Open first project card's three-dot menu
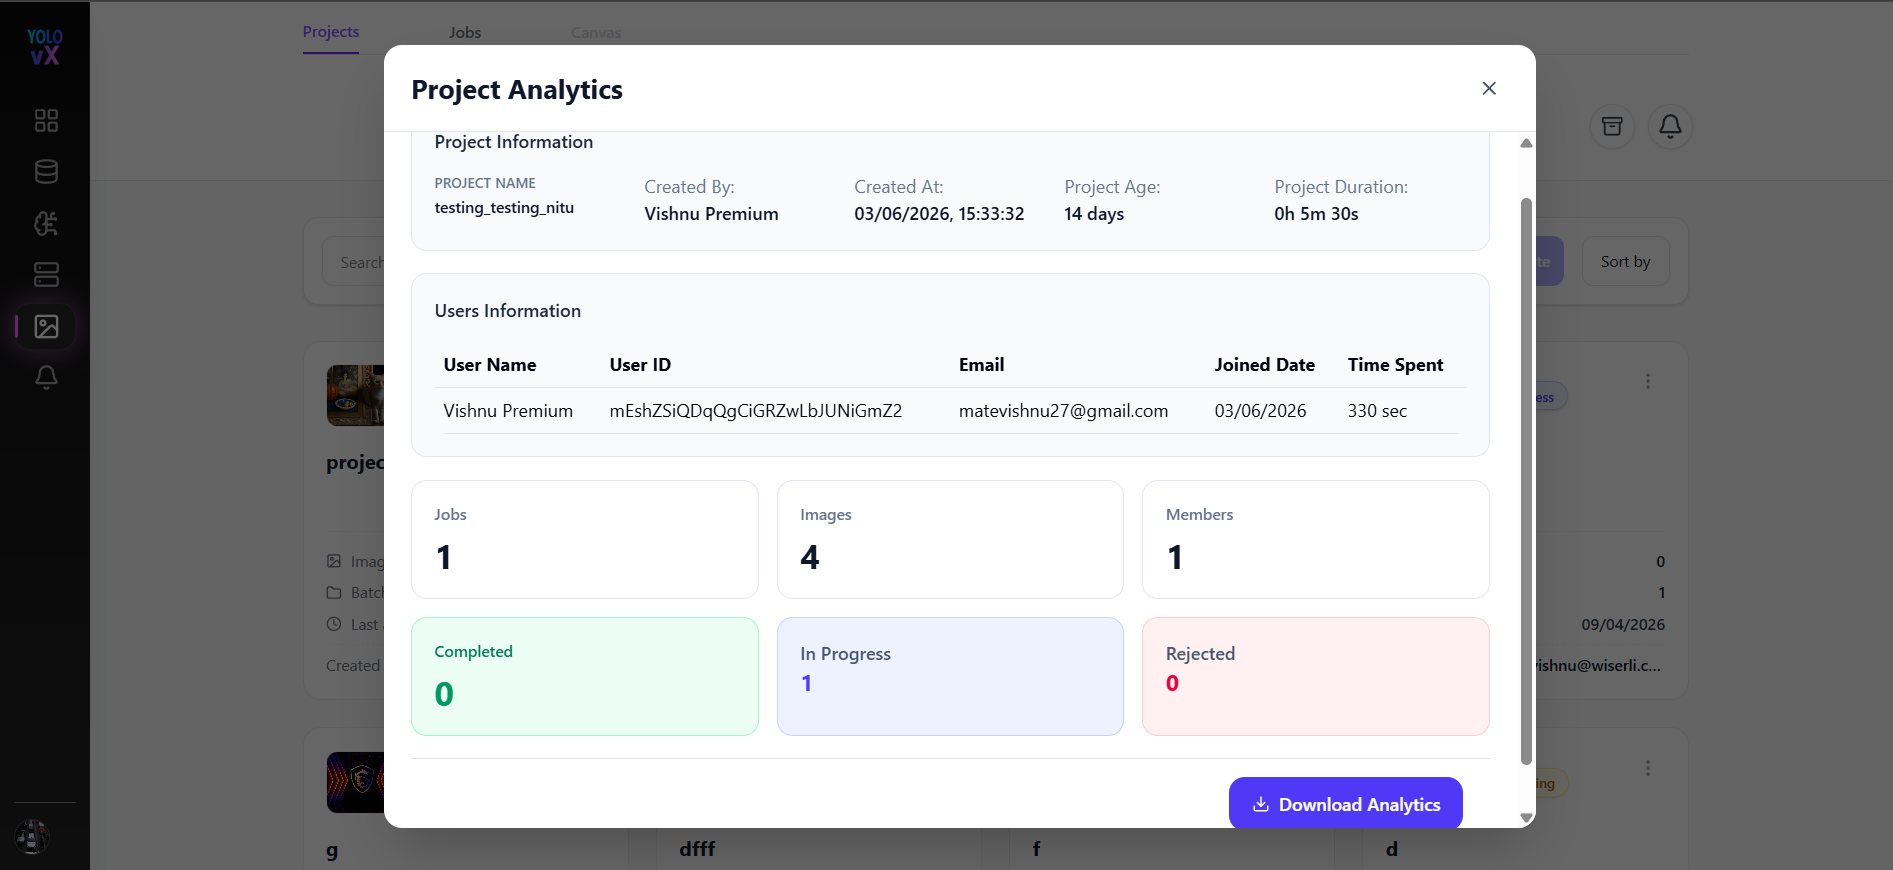The height and width of the screenshot is (870, 1893). tap(1648, 381)
